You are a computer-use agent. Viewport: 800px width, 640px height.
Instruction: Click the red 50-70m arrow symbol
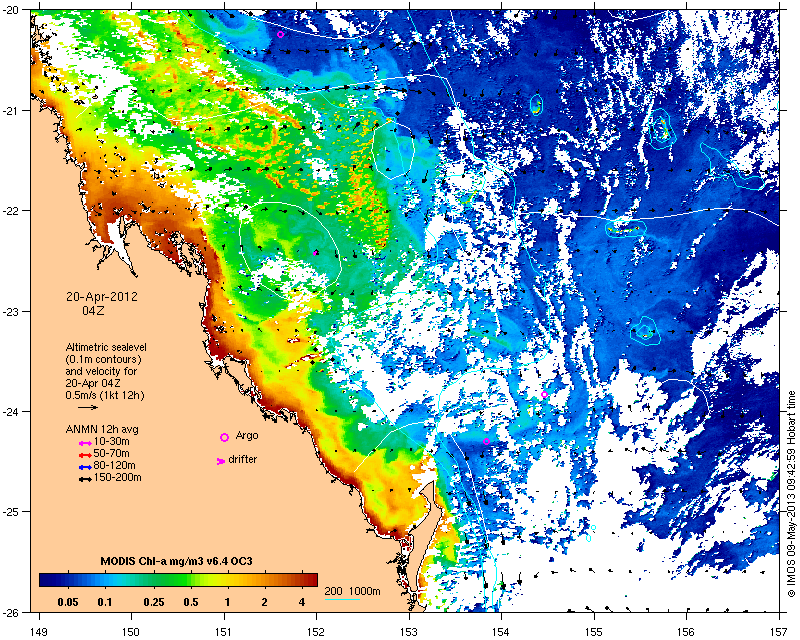point(85,455)
